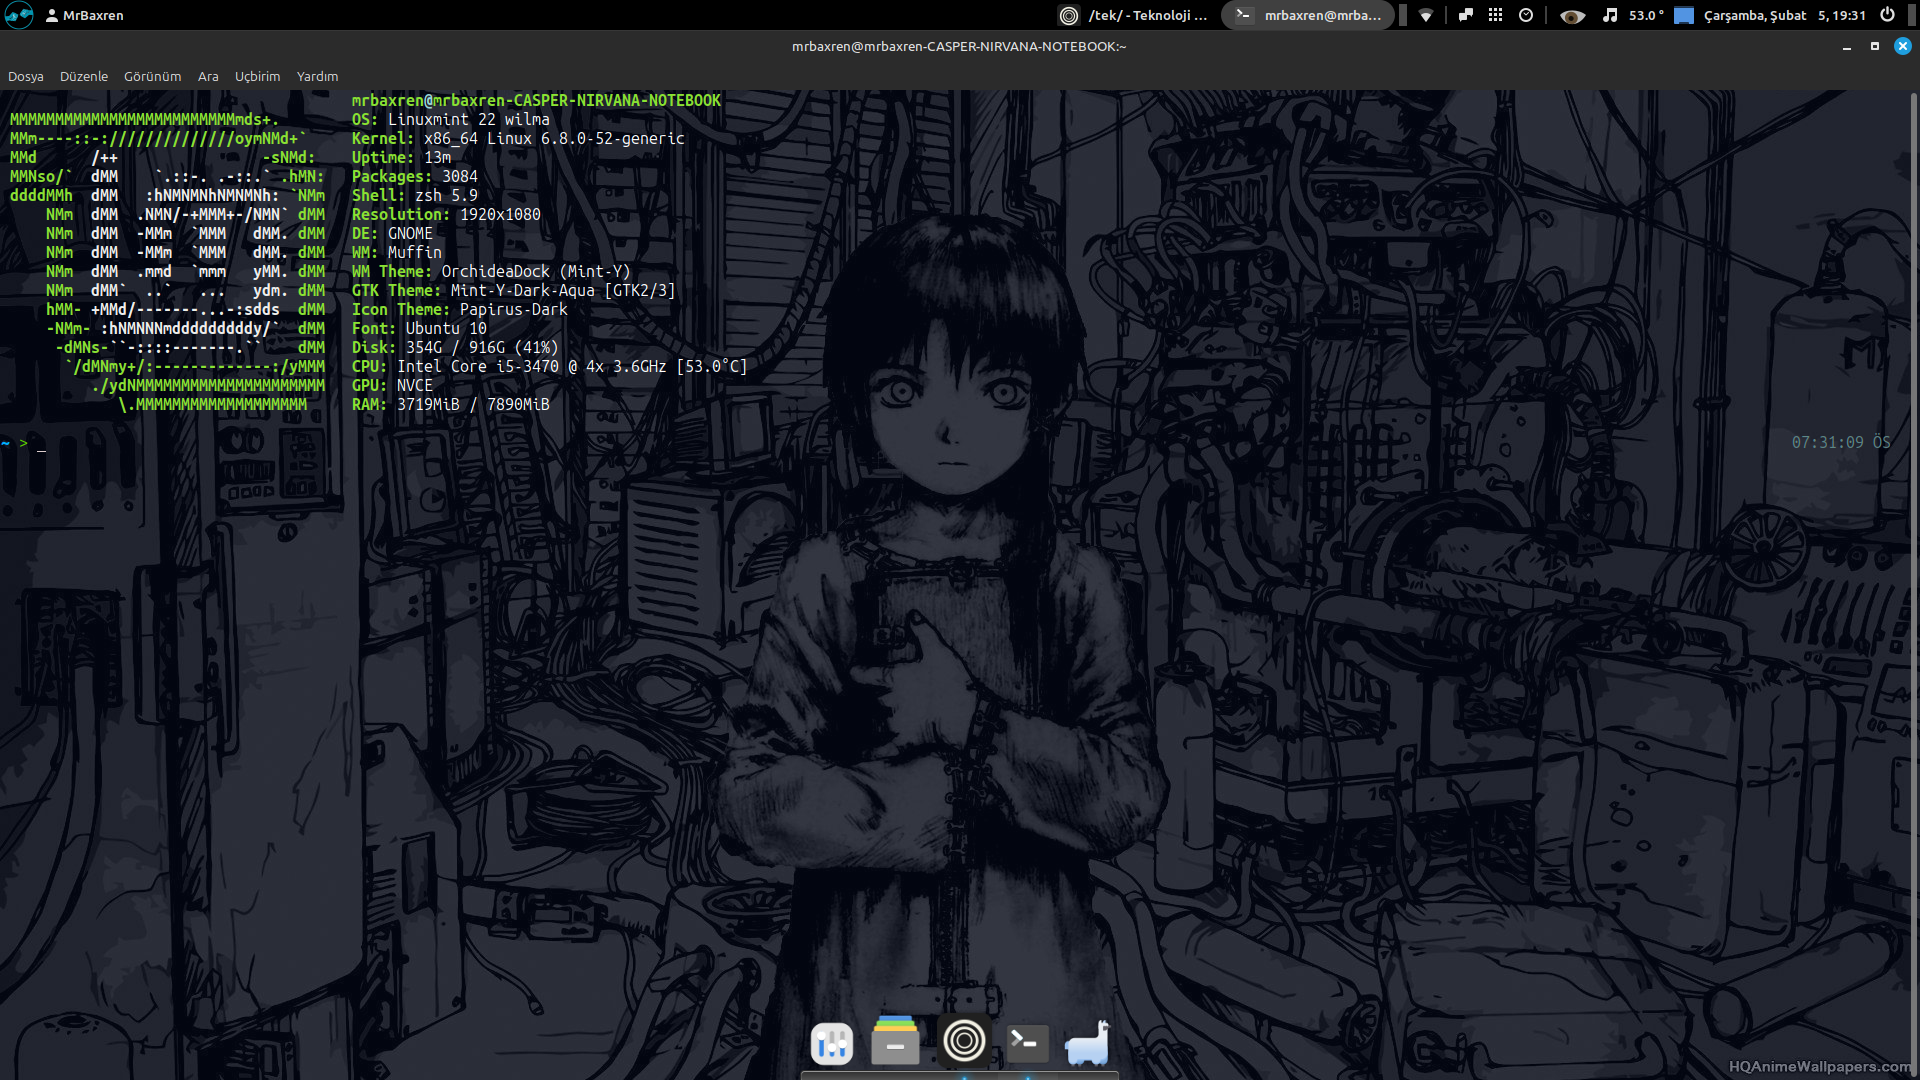Click the blue desktop square panel icon

(1684, 15)
